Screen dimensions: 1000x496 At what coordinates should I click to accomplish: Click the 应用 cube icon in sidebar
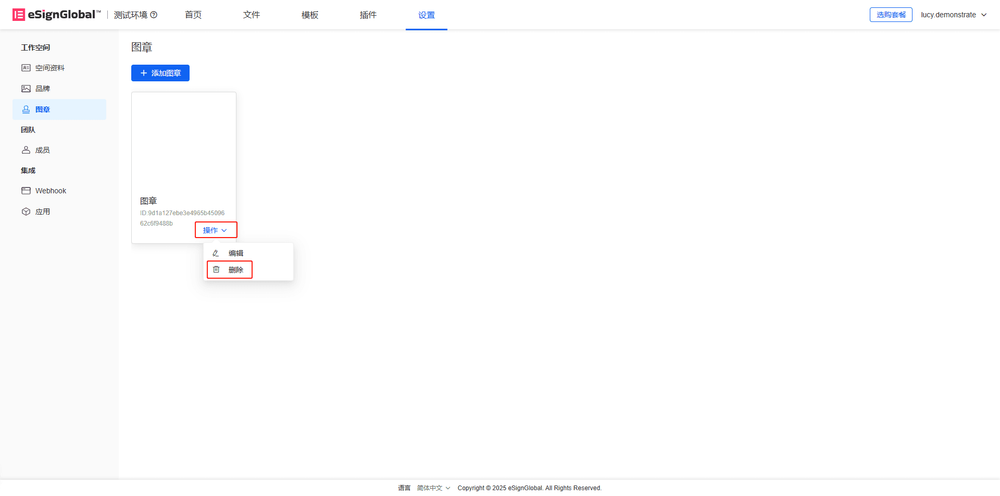click(x=26, y=212)
